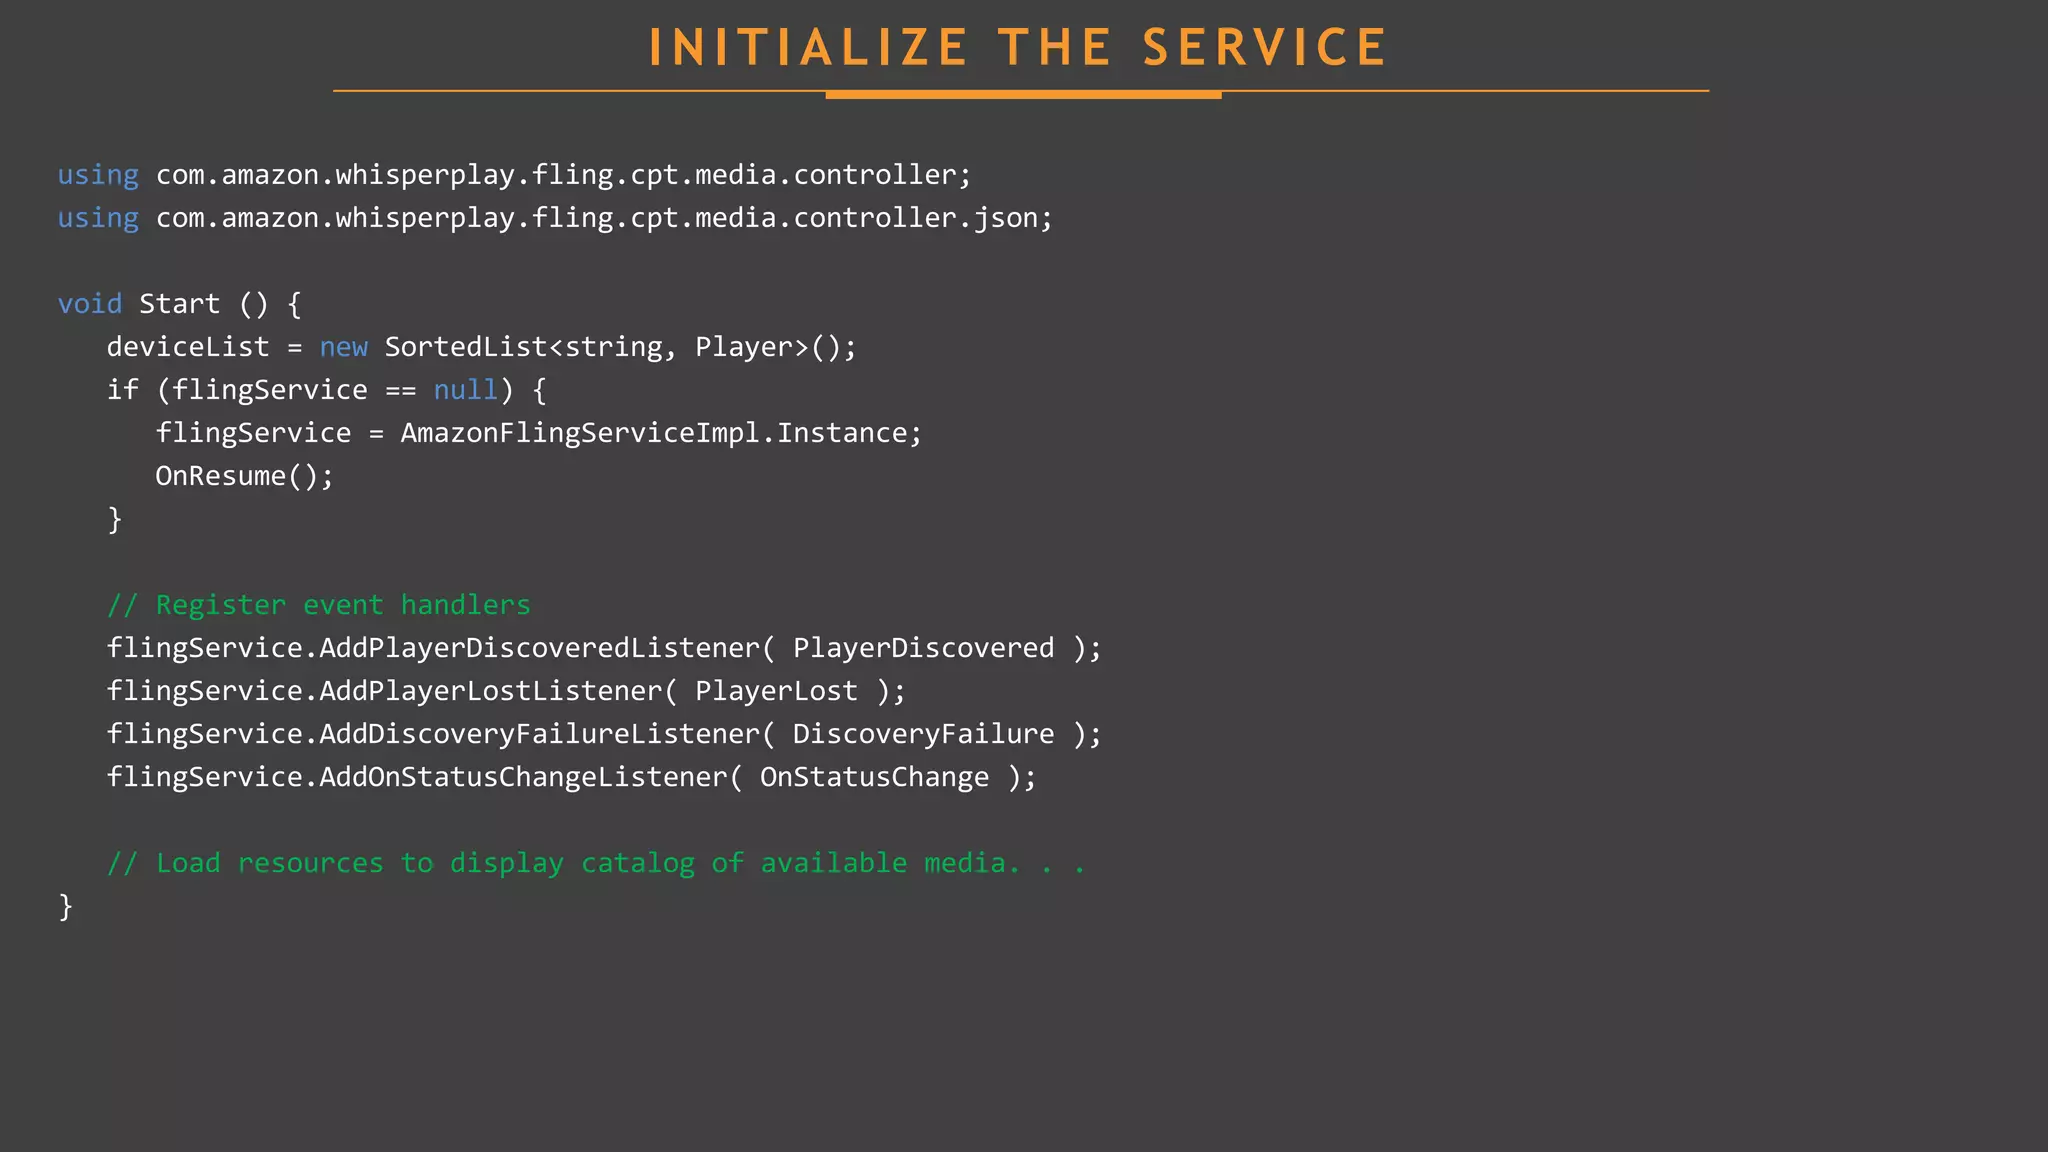Click the 'AddOnStatusChangeListener( OnStatusChange );' line

pos(572,777)
